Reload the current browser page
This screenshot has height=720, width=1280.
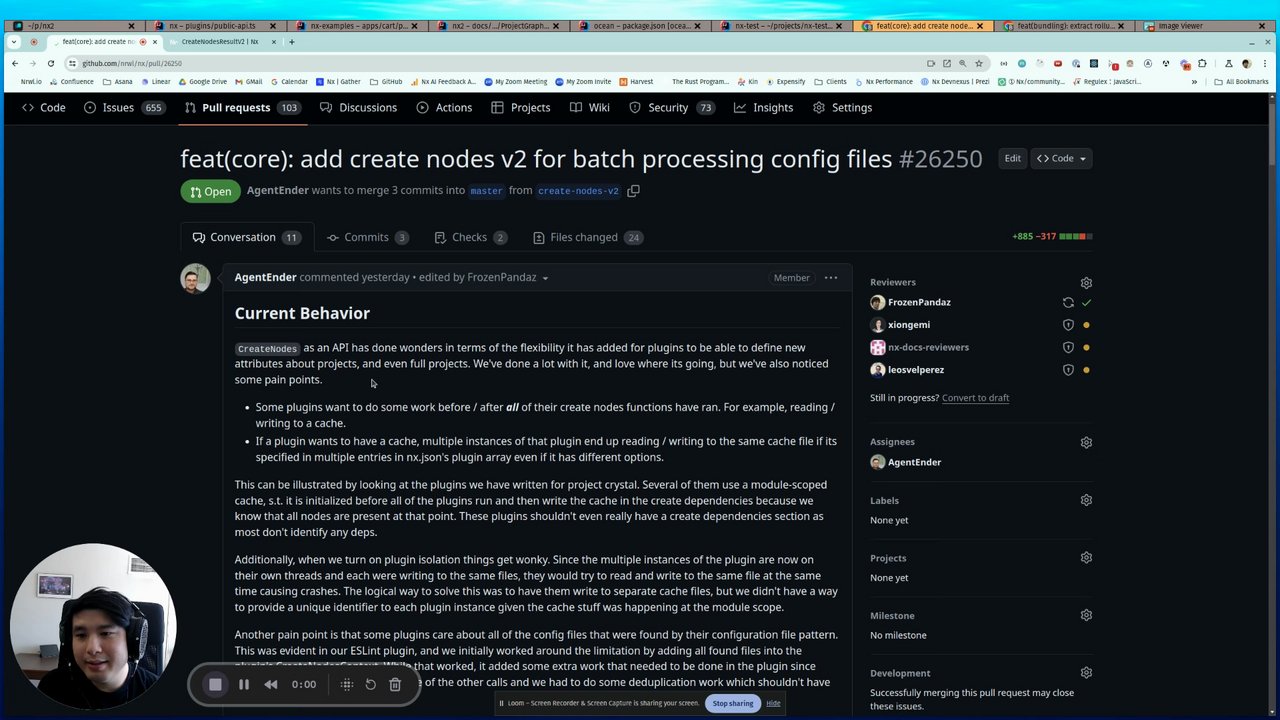point(51,63)
